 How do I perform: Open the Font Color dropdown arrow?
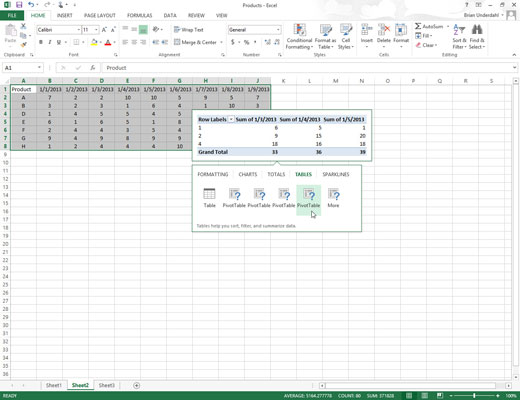[114, 42]
